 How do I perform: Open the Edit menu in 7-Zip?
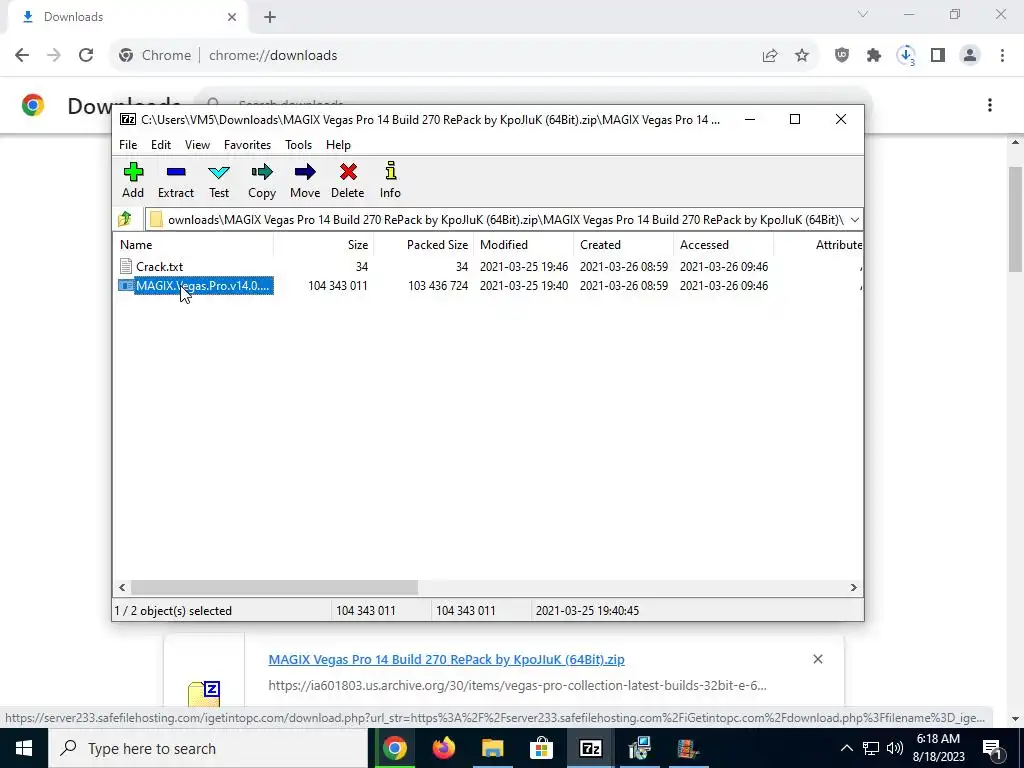[x=161, y=145]
